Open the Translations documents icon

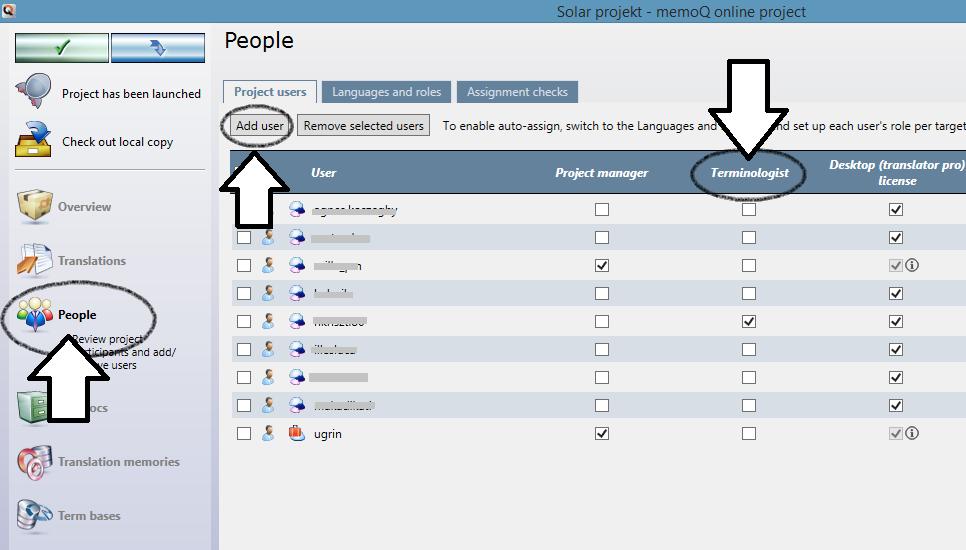click(34, 259)
